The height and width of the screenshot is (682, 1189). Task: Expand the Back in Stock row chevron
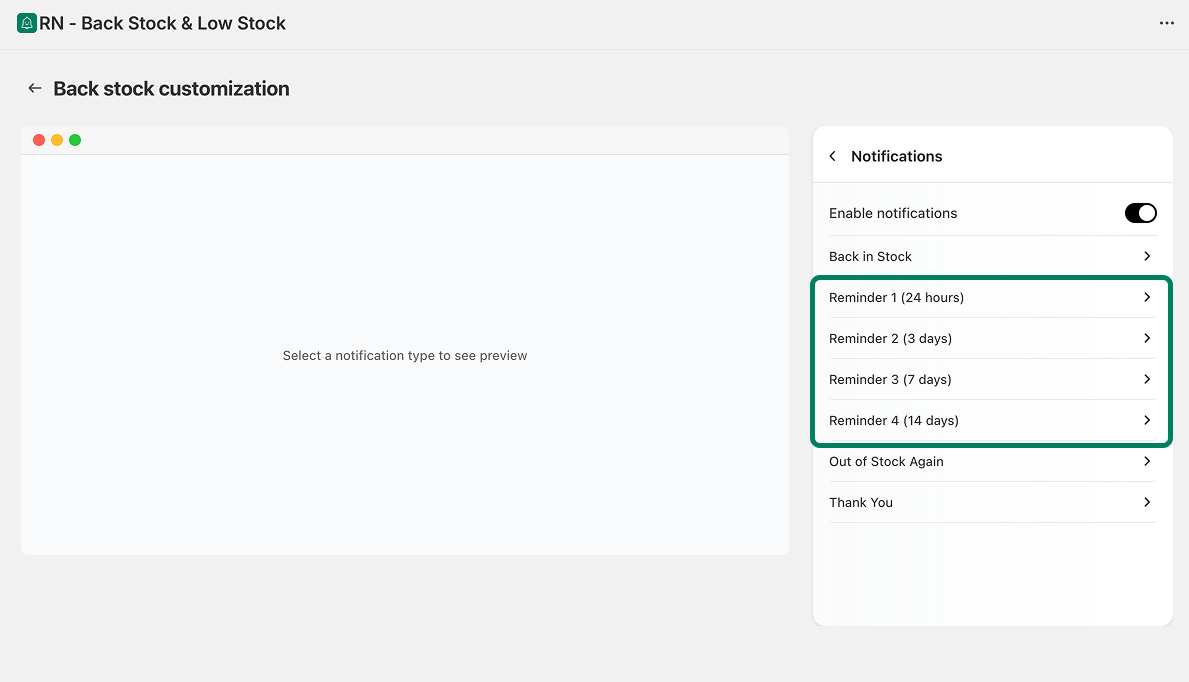(1147, 256)
